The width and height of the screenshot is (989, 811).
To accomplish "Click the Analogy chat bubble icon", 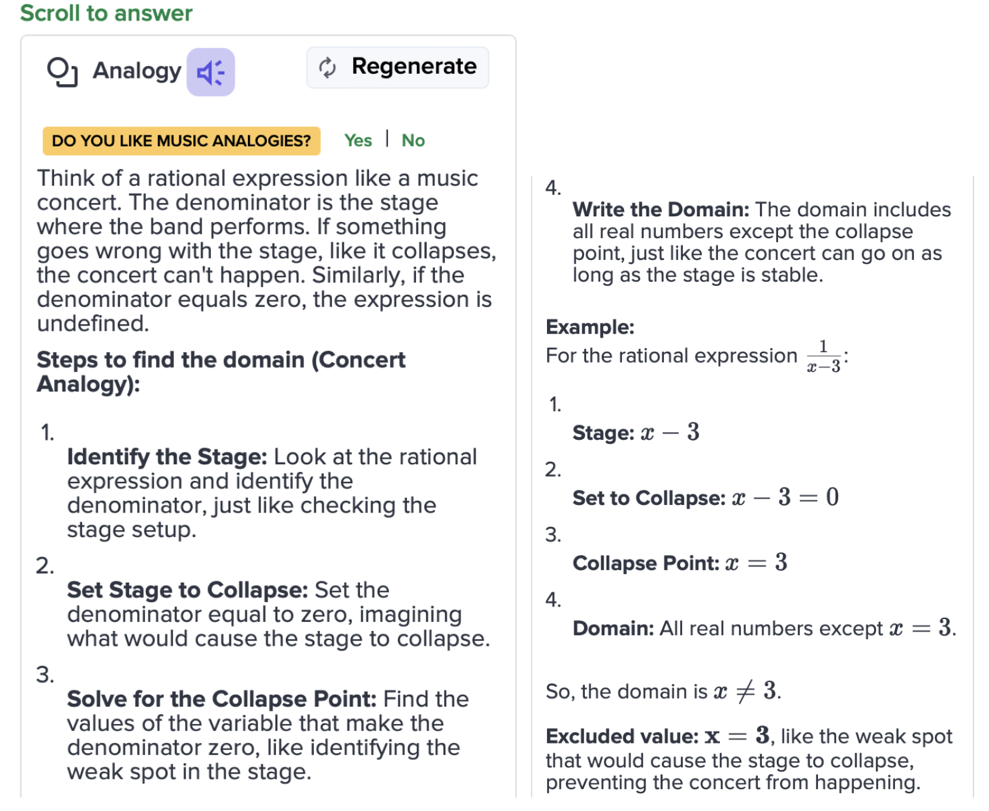I will click(x=62, y=72).
